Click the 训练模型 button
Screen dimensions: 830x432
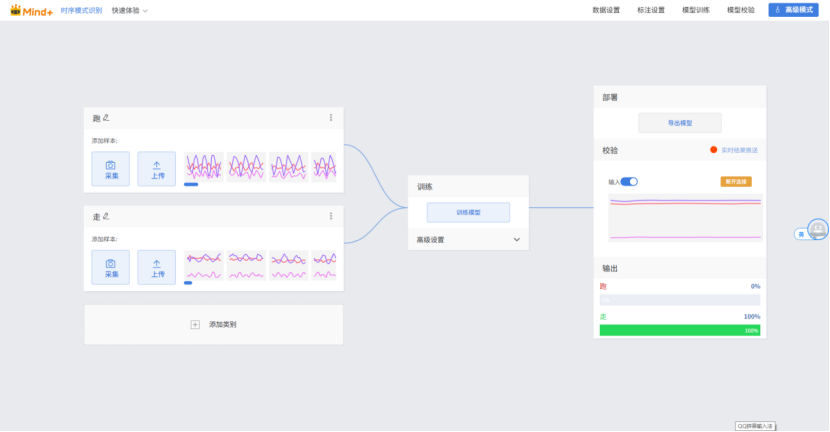click(468, 212)
